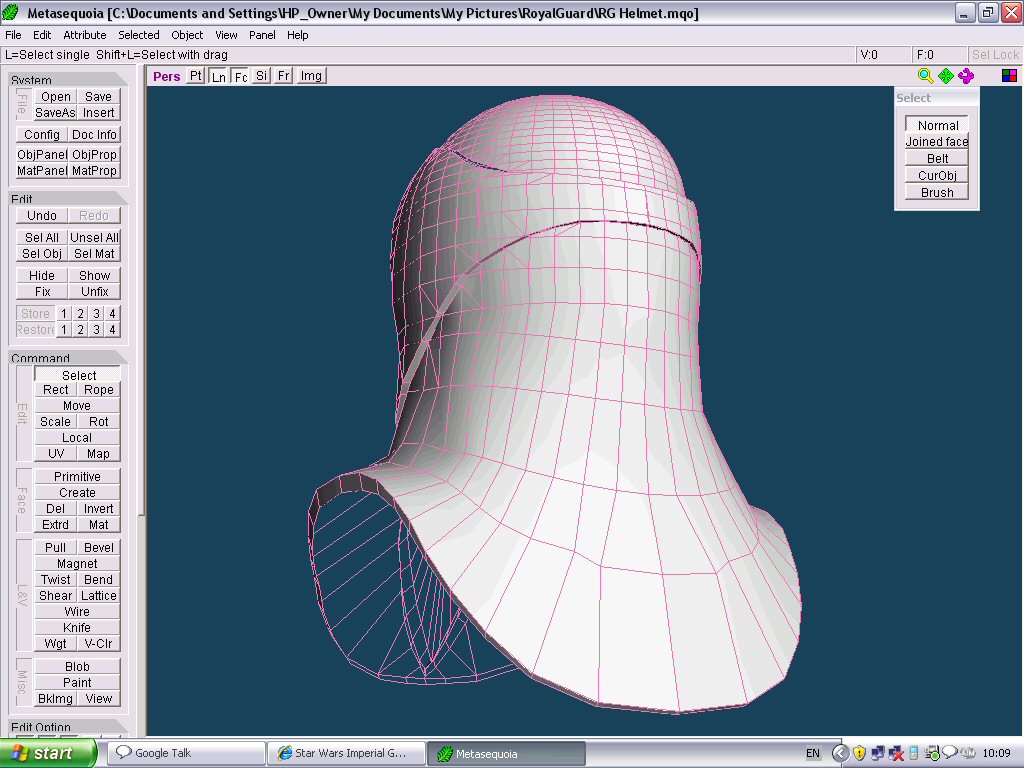Open the Object menu
The width and height of the screenshot is (1024, 768).
tap(187, 35)
